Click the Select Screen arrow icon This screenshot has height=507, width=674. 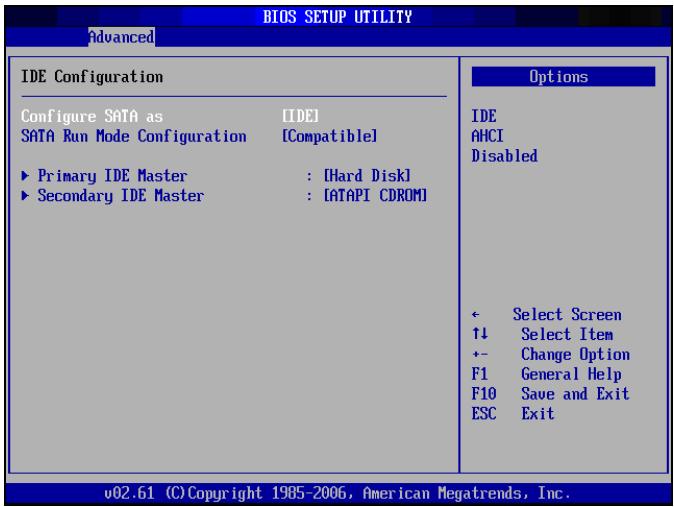pyautogui.click(x=475, y=315)
